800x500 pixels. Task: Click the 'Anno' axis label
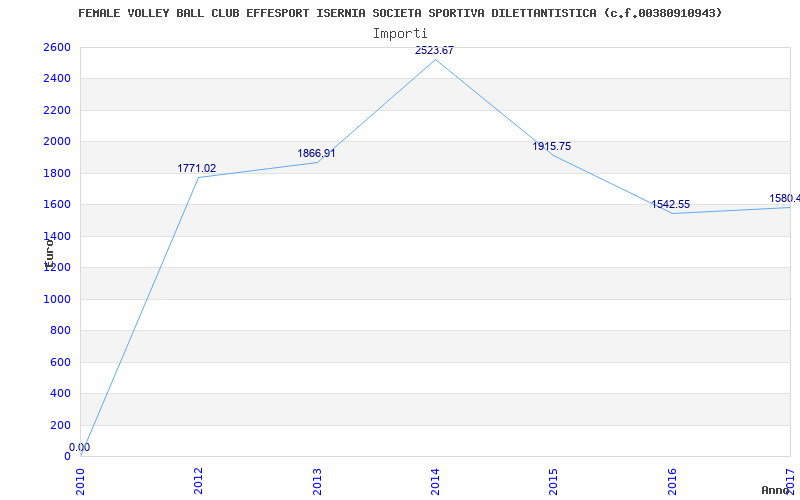click(x=775, y=490)
